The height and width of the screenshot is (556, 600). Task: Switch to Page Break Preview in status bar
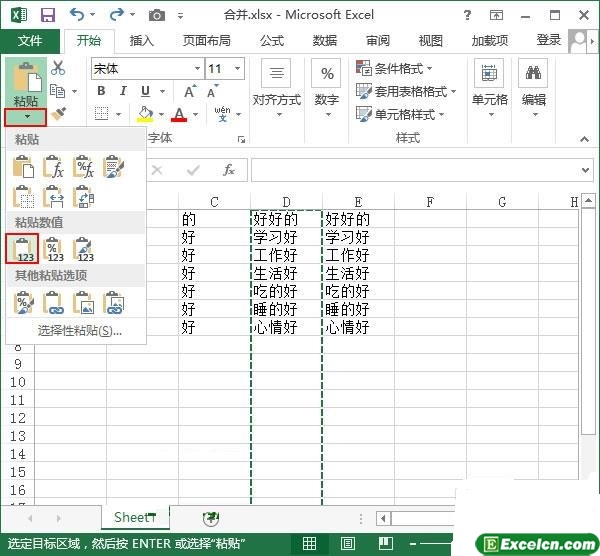(x=385, y=543)
